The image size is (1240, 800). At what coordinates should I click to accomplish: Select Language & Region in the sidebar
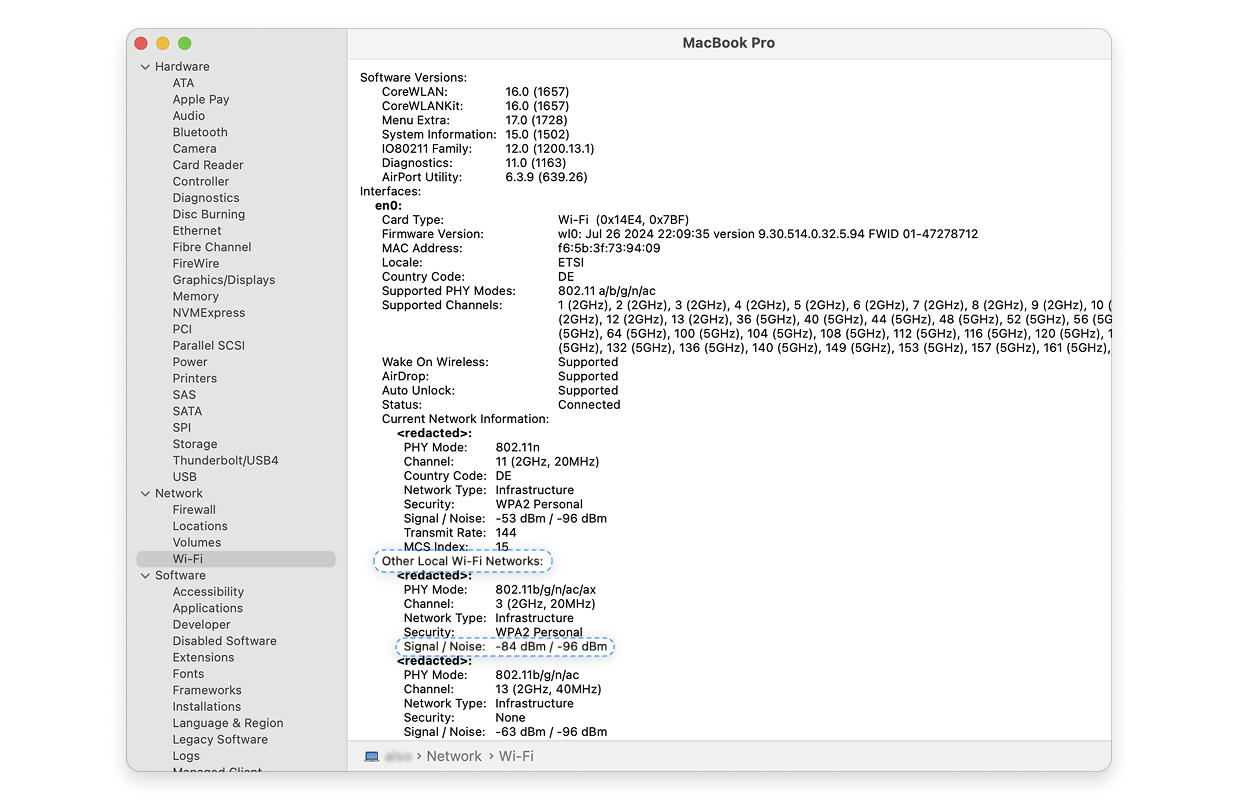tap(227, 723)
